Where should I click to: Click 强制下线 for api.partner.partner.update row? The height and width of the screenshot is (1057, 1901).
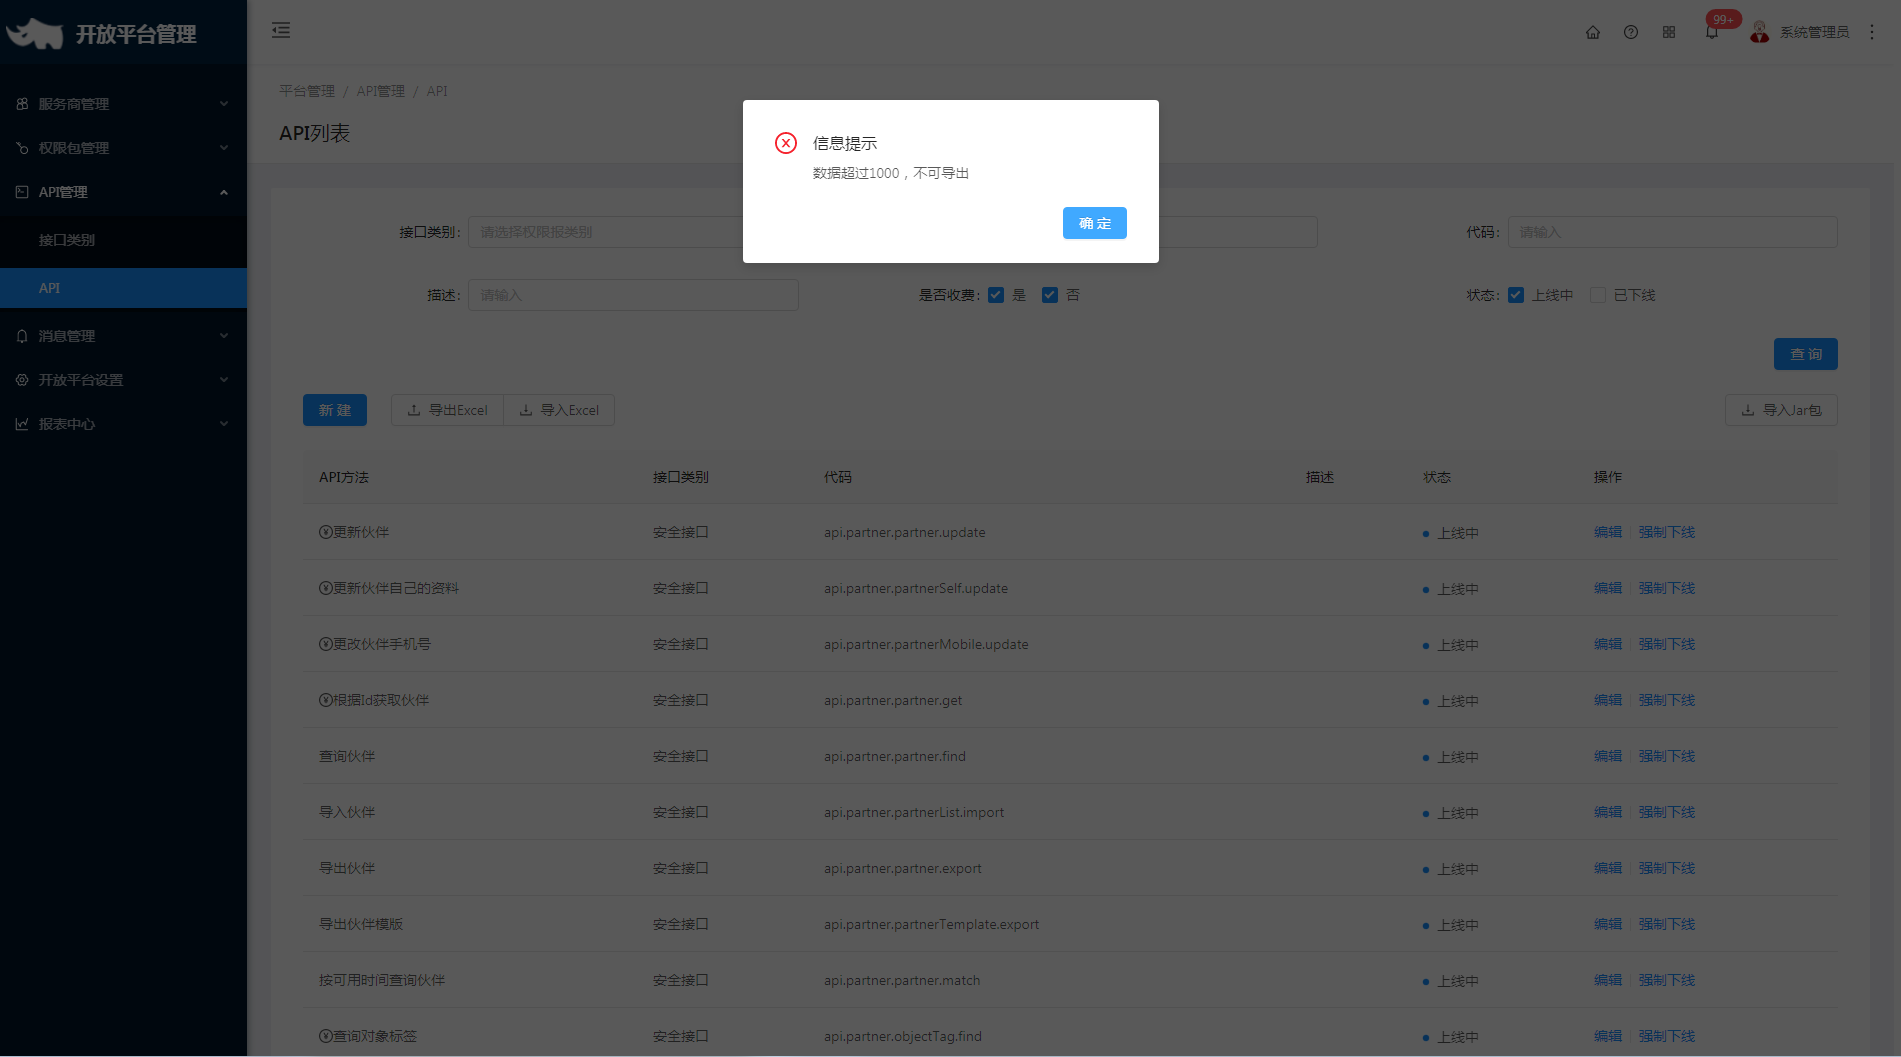[1667, 532]
